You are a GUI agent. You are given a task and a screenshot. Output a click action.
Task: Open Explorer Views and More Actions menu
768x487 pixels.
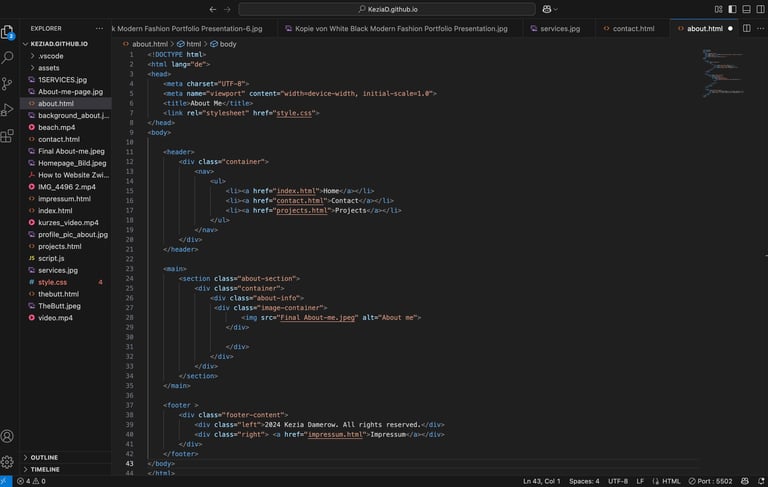pos(99,28)
